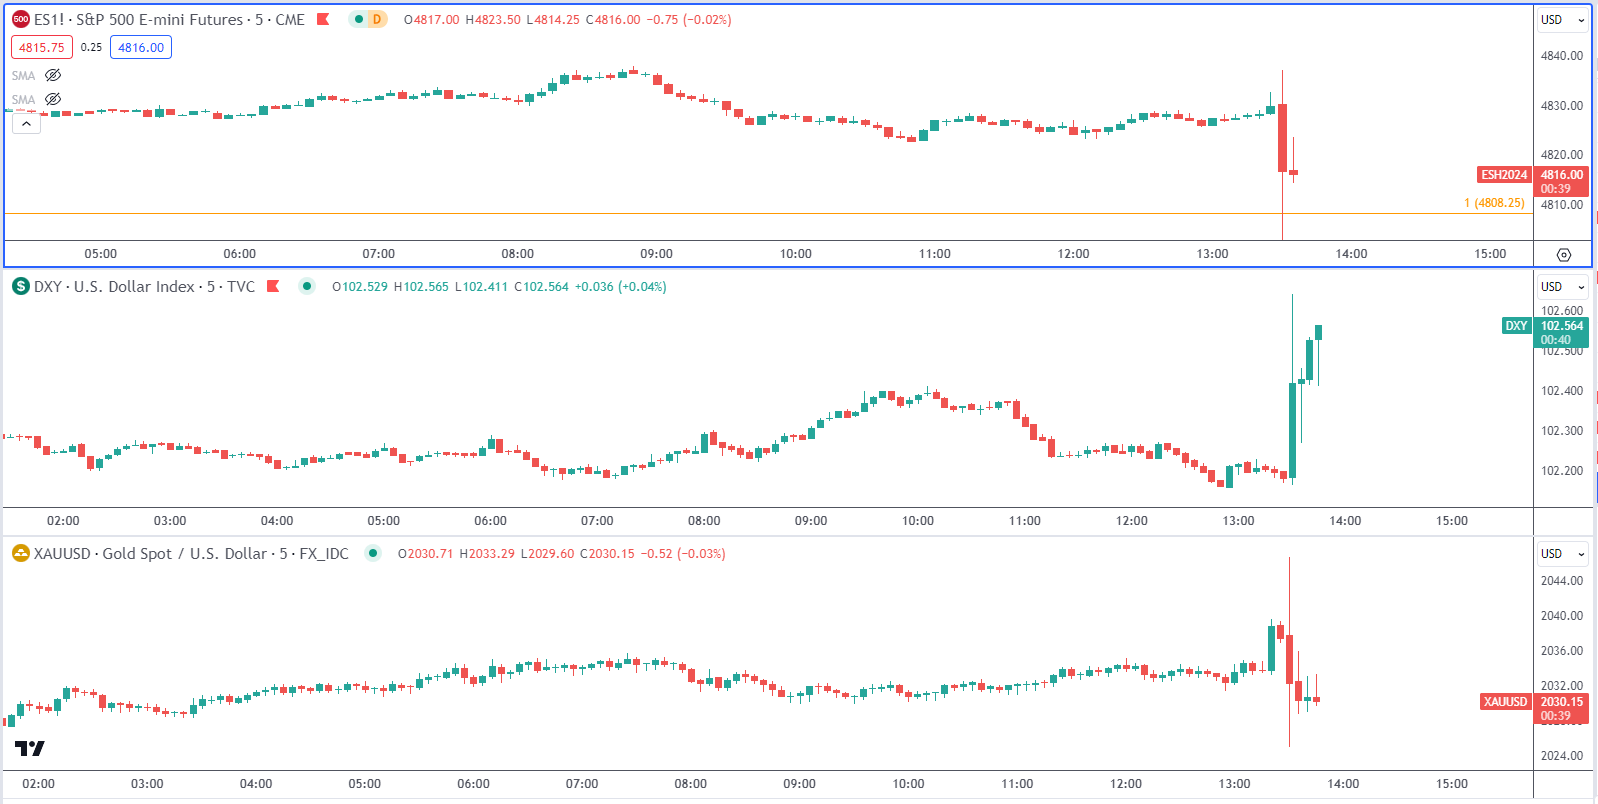Image resolution: width=1598 pixels, height=804 pixels.
Task: Open chart settings gear on ES1! time axis
Action: (x=1564, y=255)
